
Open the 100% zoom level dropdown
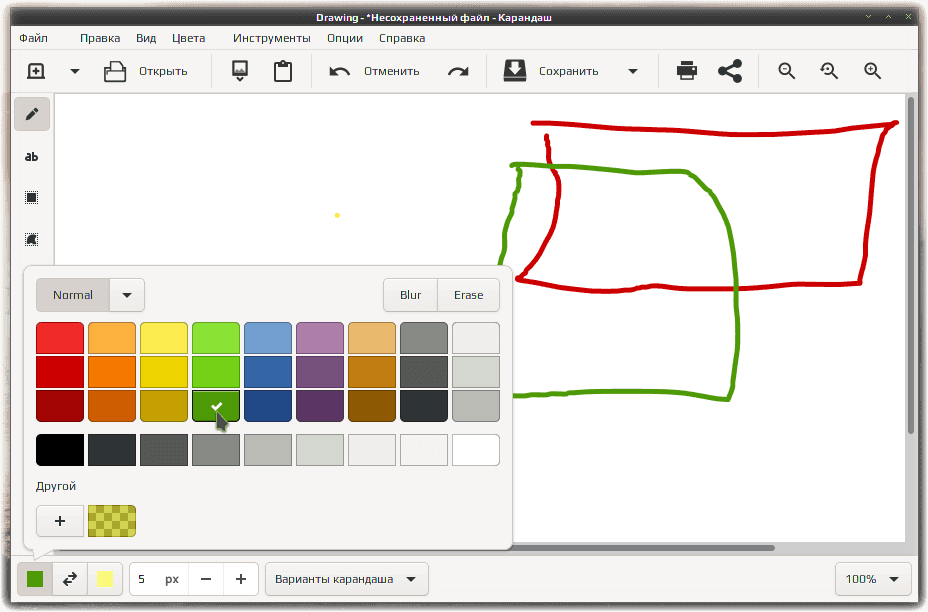click(873, 579)
